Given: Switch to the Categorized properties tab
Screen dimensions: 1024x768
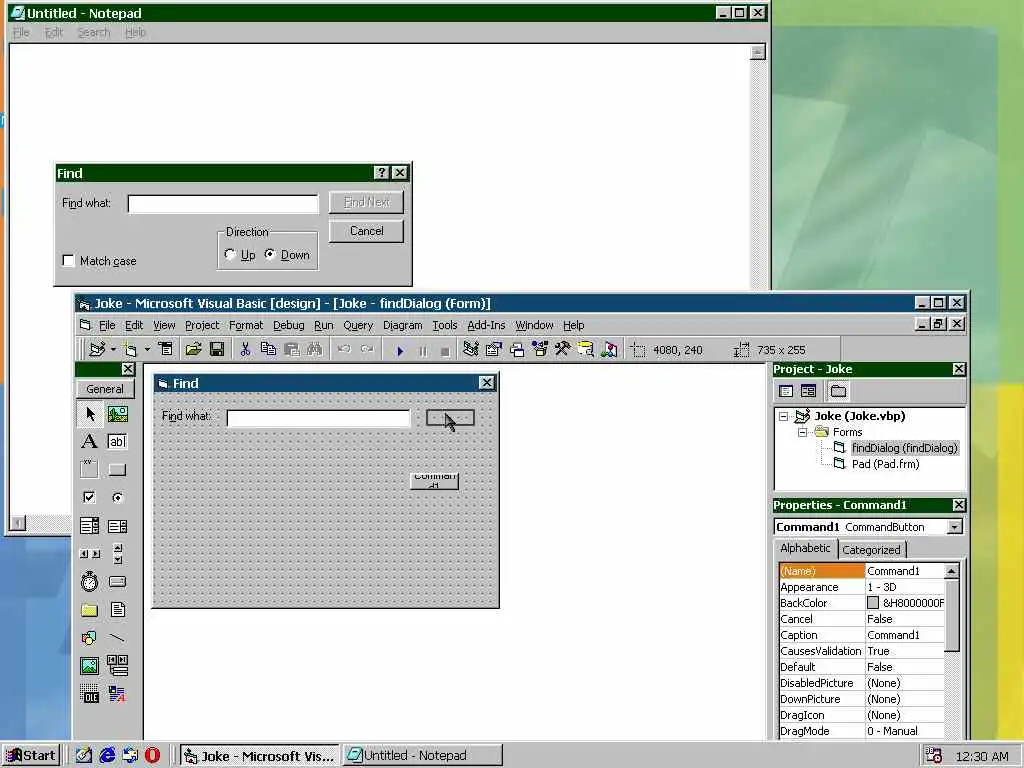Looking at the screenshot, I should pos(872,550).
